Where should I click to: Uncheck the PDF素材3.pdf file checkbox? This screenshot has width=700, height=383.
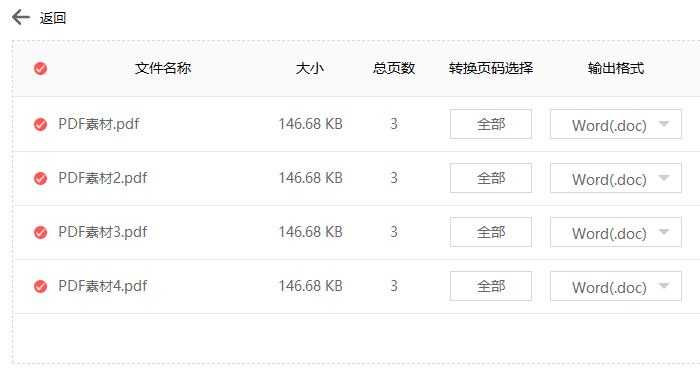point(41,232)
